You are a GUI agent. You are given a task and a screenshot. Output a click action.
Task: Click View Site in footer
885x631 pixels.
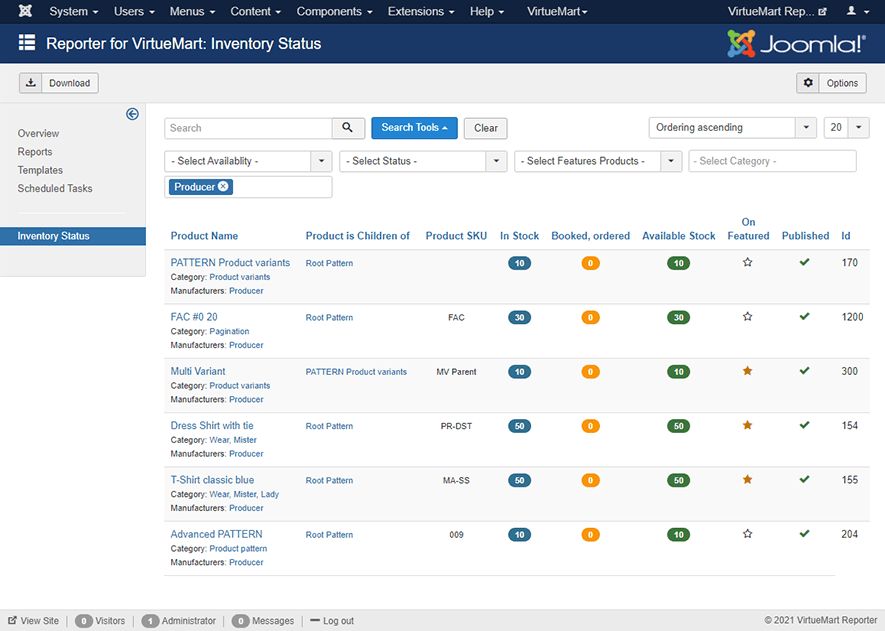(x=33, y=620)
